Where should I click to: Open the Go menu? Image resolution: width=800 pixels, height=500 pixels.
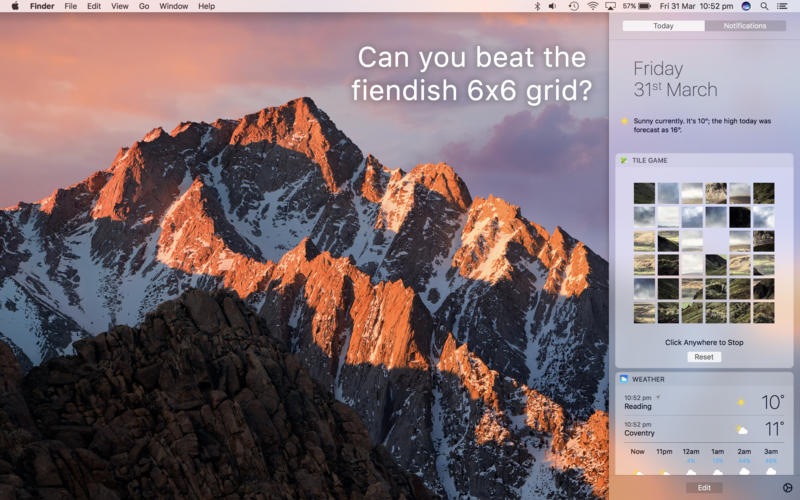(144, 6)
